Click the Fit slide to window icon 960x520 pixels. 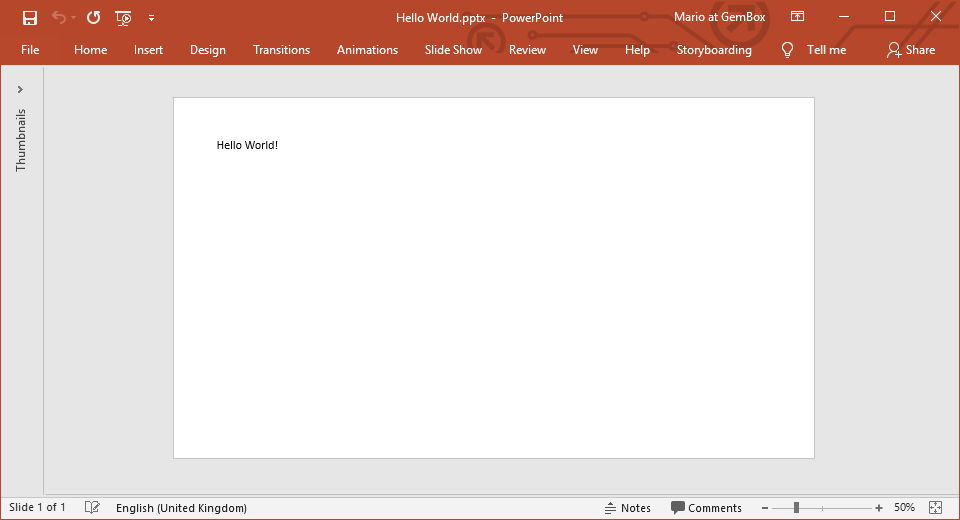coord(935,508)
